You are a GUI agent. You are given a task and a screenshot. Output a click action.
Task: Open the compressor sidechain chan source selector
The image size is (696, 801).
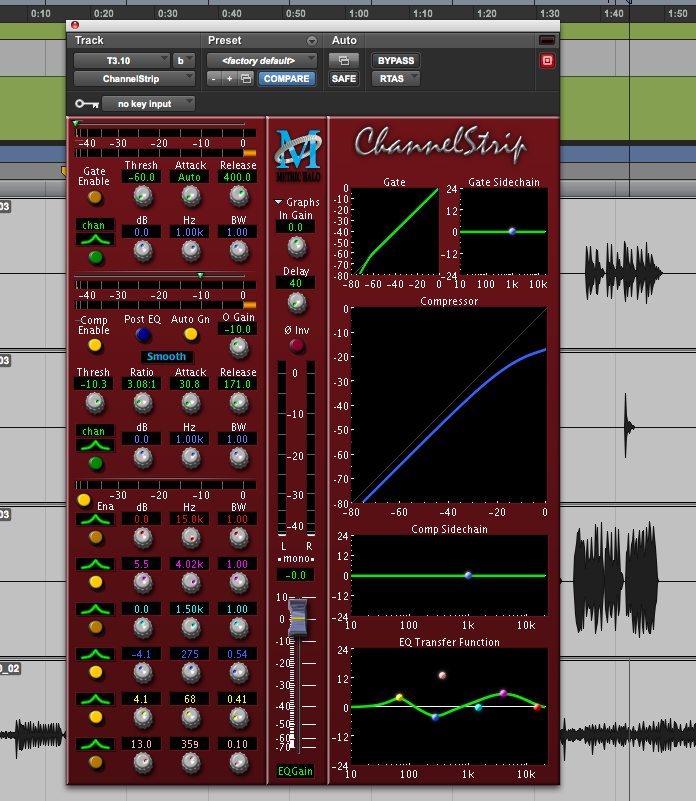coord(95,431)
